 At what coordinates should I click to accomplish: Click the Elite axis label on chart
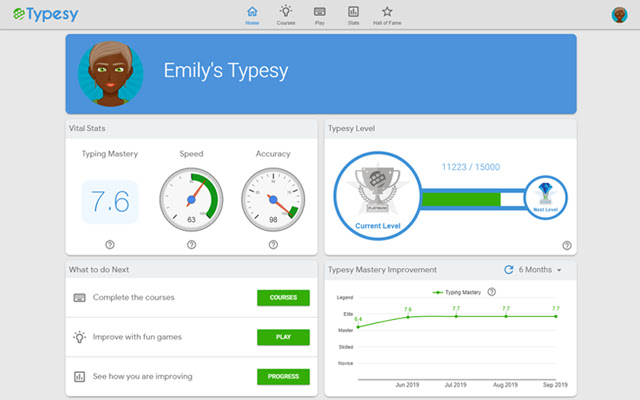click(348, 314)
